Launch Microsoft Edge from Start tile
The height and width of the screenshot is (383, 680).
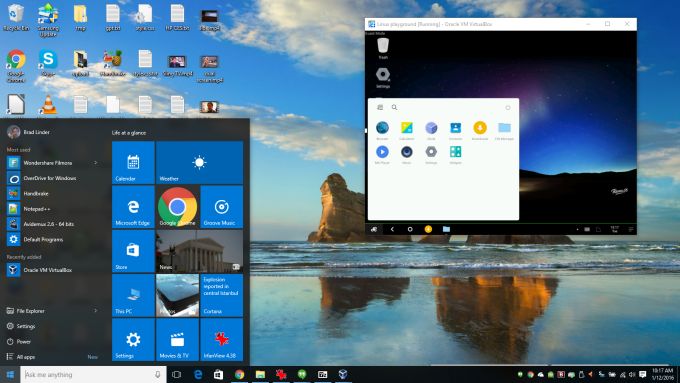(x=133, y=207)
